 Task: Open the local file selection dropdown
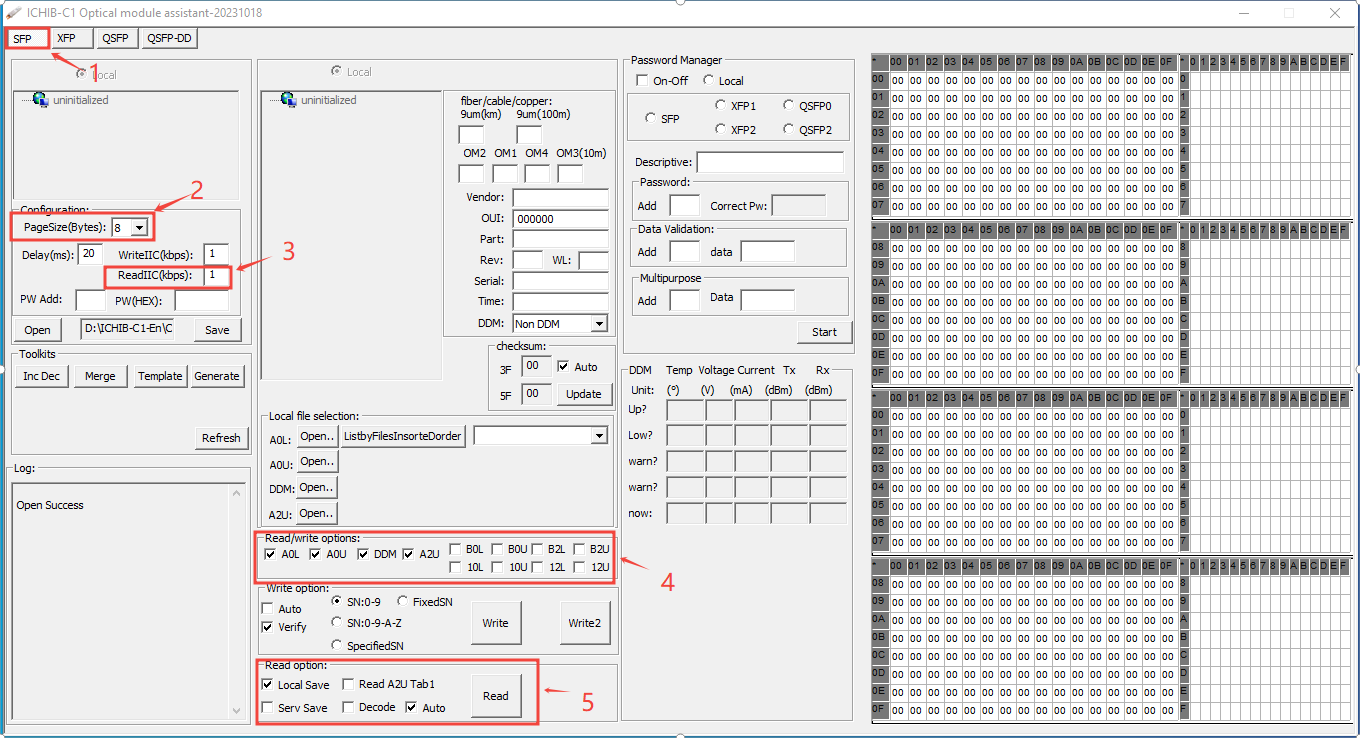598,435
